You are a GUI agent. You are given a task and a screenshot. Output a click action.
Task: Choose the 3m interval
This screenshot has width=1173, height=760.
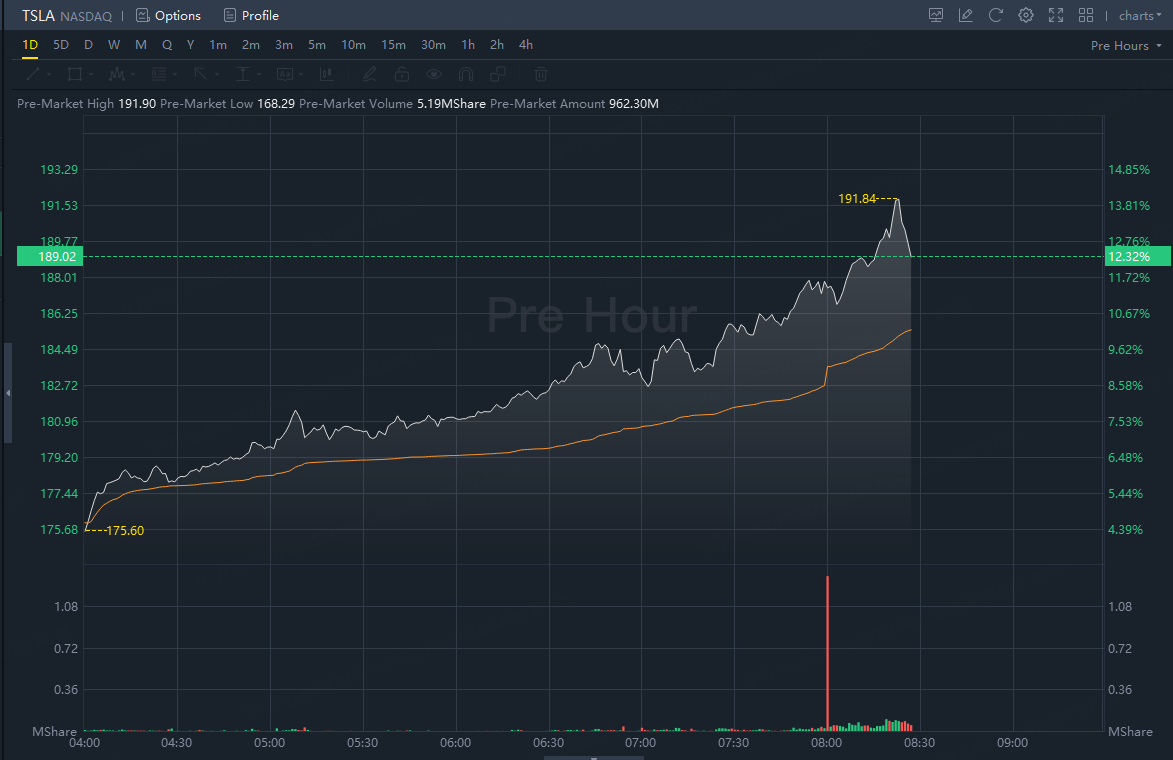point(284,45)
